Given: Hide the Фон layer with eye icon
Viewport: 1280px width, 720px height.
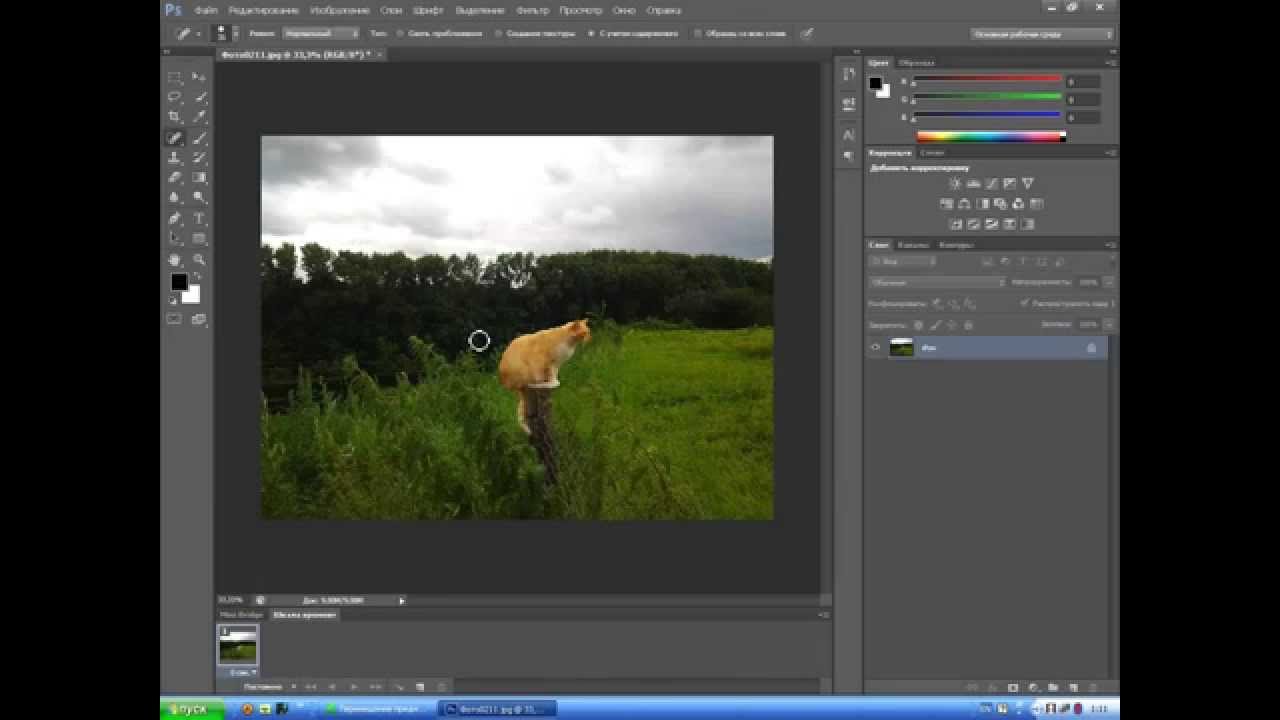Looking at the screenshot, I should (876, 347).
